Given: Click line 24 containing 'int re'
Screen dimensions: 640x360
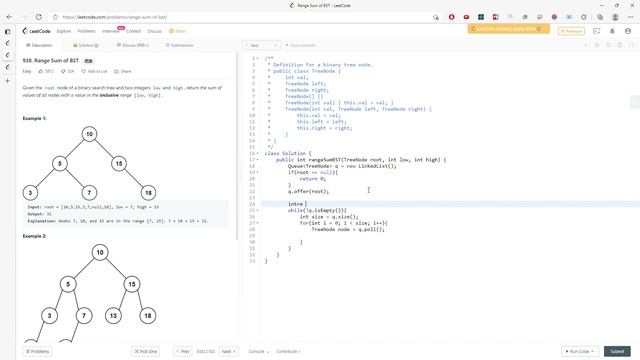Looking at the screenshot, I should [x=451, y=204].
